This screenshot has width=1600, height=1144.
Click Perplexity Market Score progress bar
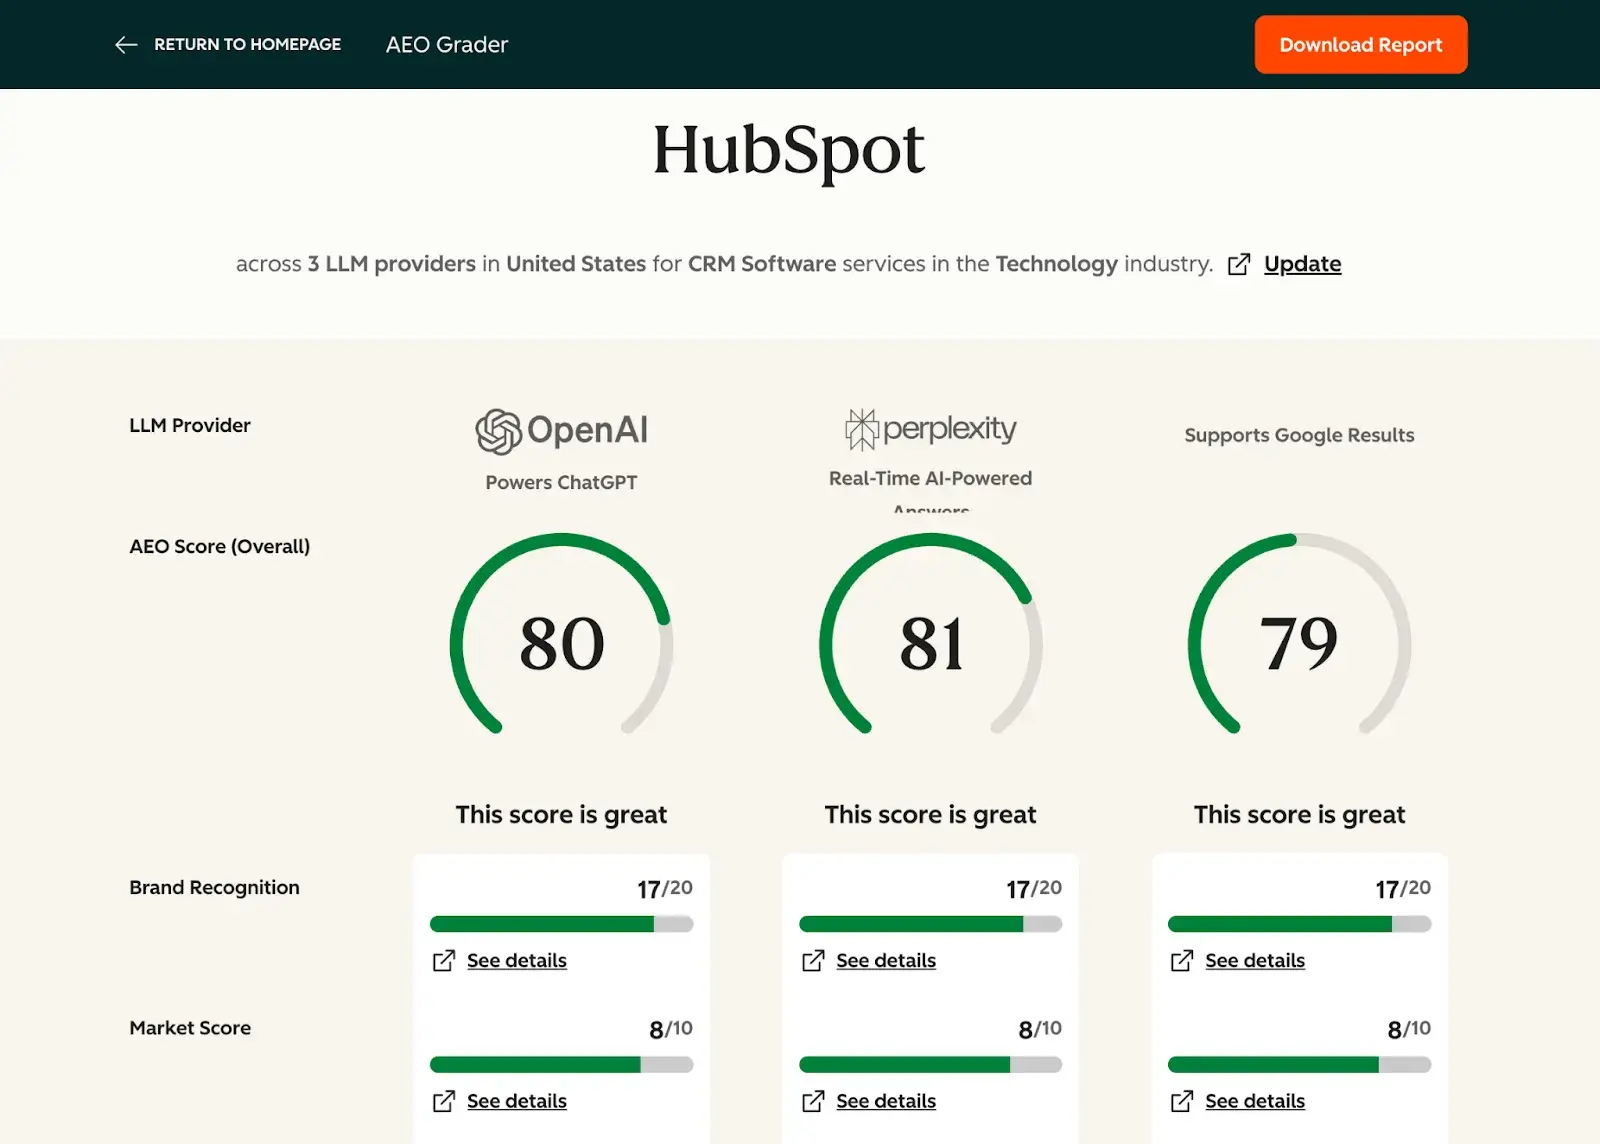coord(931,1065)
